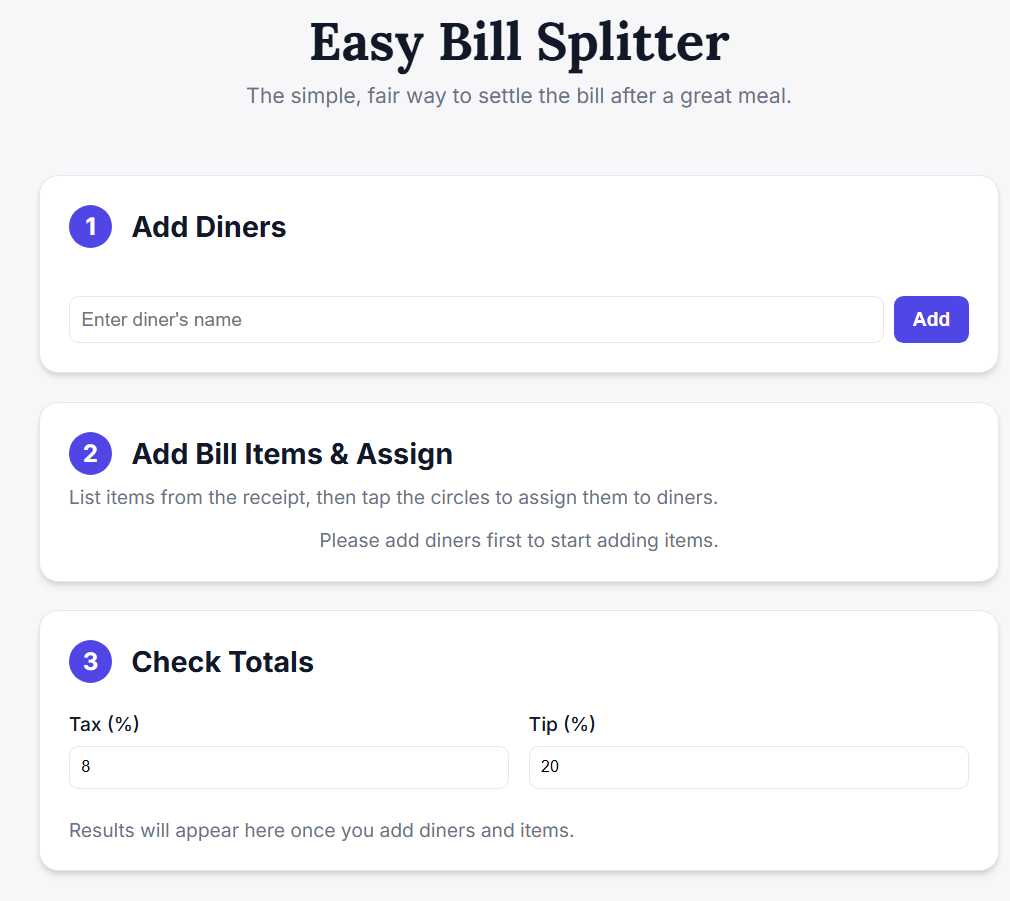The height and width of the screenshot is (901, 1010).
Task: Click the Add Diners heading
Action: [208, 226]
